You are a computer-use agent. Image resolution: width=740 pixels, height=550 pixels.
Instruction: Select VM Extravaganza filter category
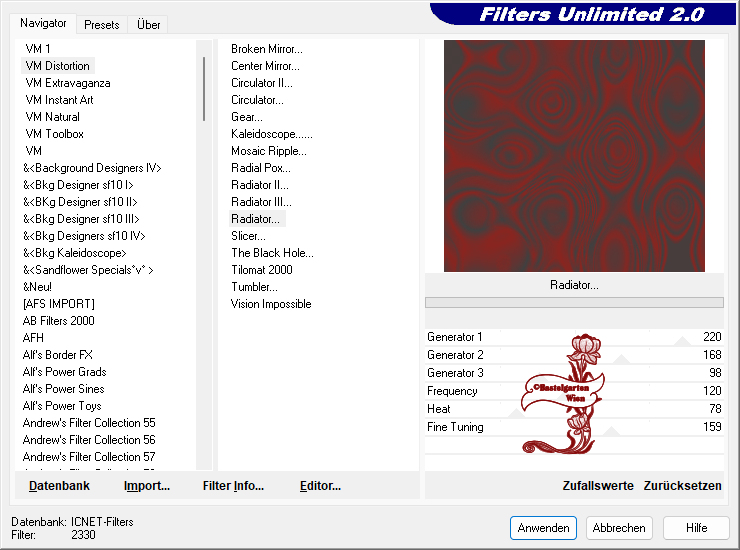[67, 83]
